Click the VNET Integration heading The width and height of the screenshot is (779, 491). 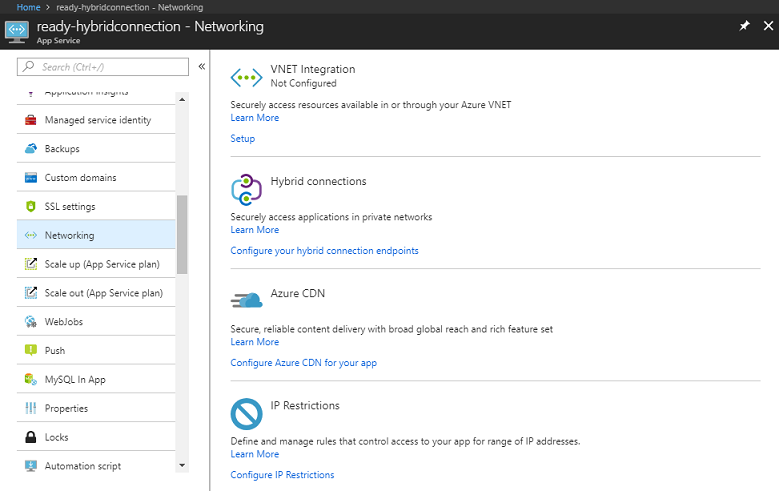[313, 69]
